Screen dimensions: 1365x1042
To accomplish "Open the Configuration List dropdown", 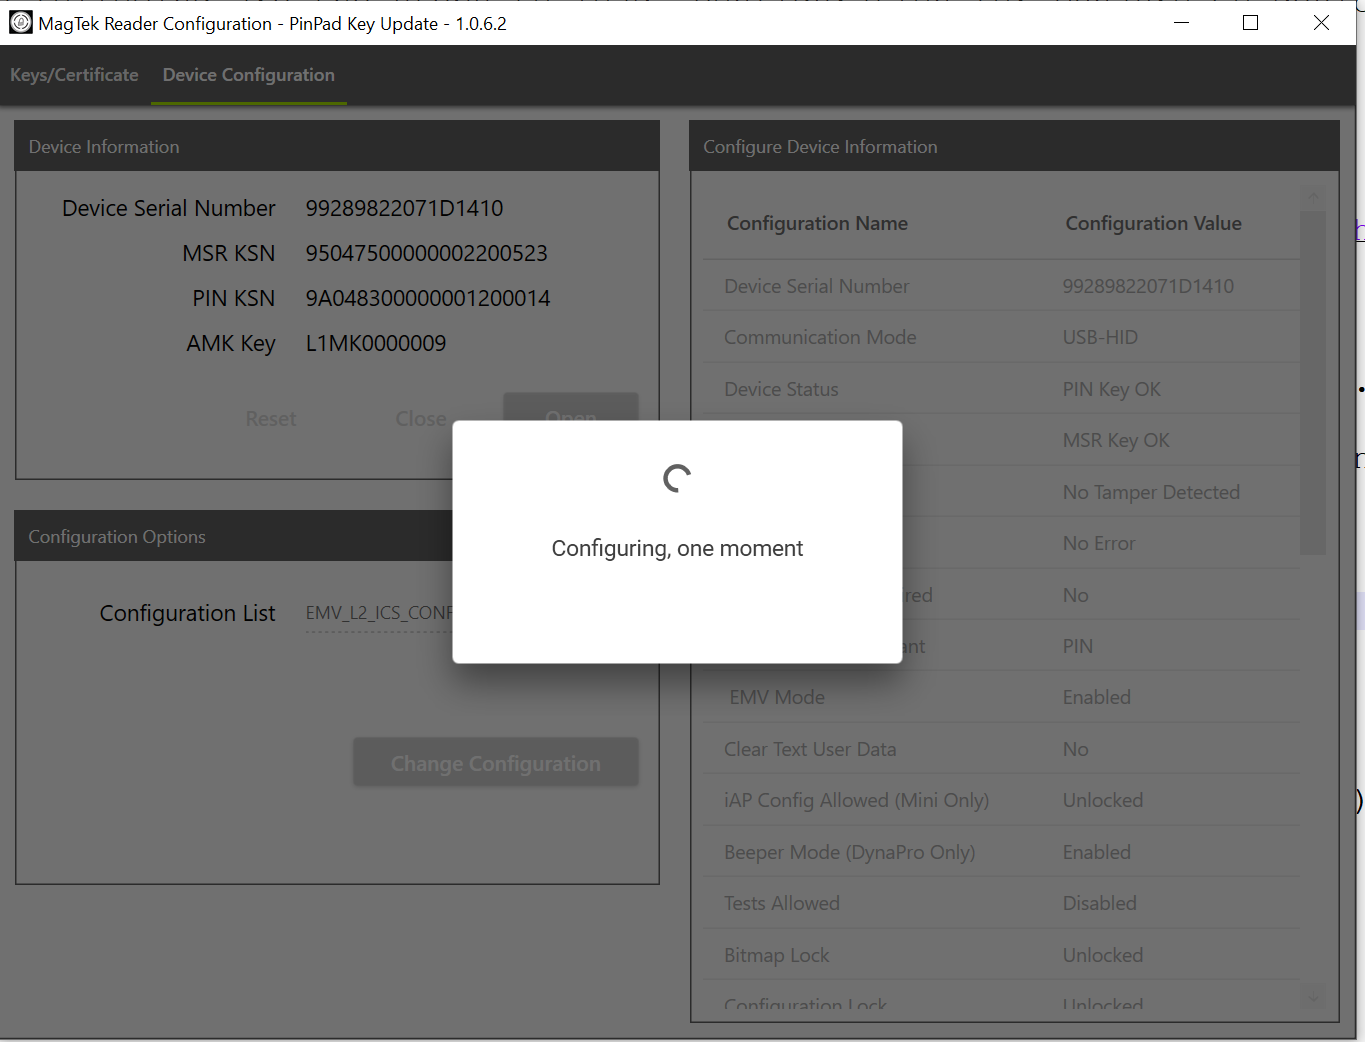I will click(x=379, y=613).
